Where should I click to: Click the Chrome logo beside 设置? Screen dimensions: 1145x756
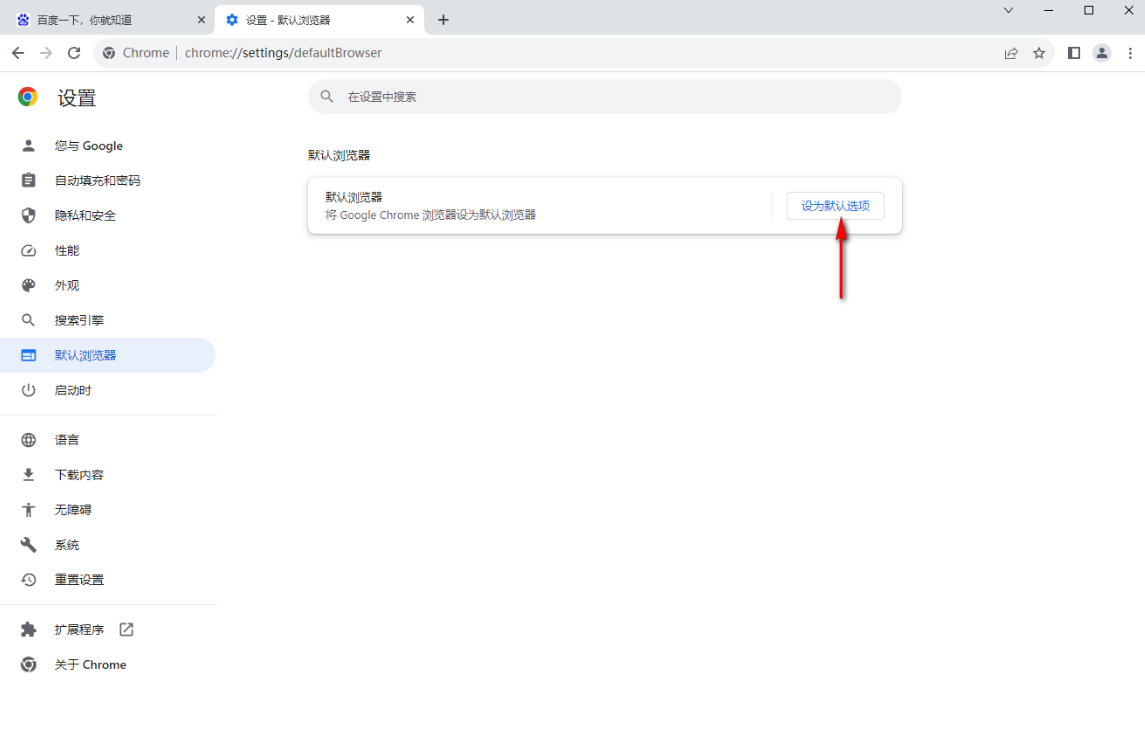(28, 96)
